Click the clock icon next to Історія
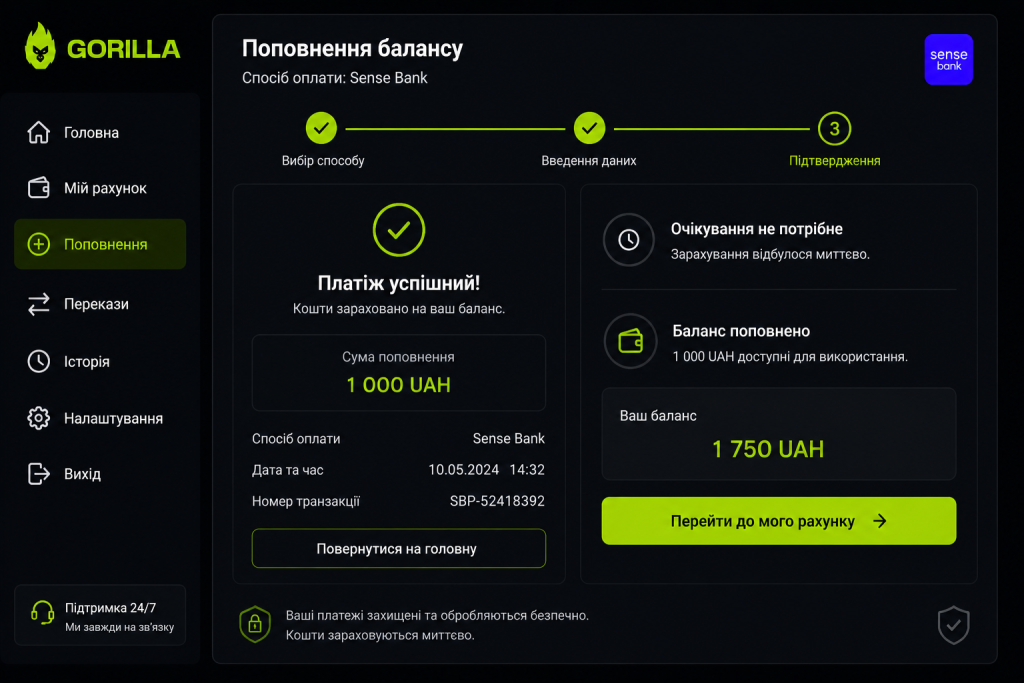This screenshot has width=1024, height=683. (39, 361)
